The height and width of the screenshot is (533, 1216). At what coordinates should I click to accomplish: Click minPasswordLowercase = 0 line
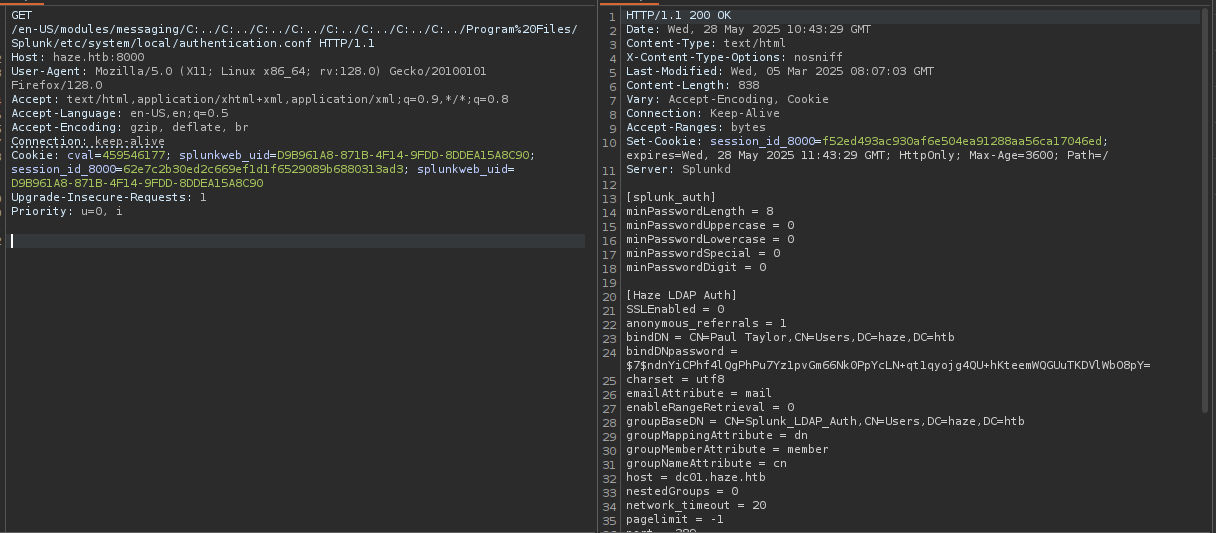pyautogui.click(x=710, y=240)
